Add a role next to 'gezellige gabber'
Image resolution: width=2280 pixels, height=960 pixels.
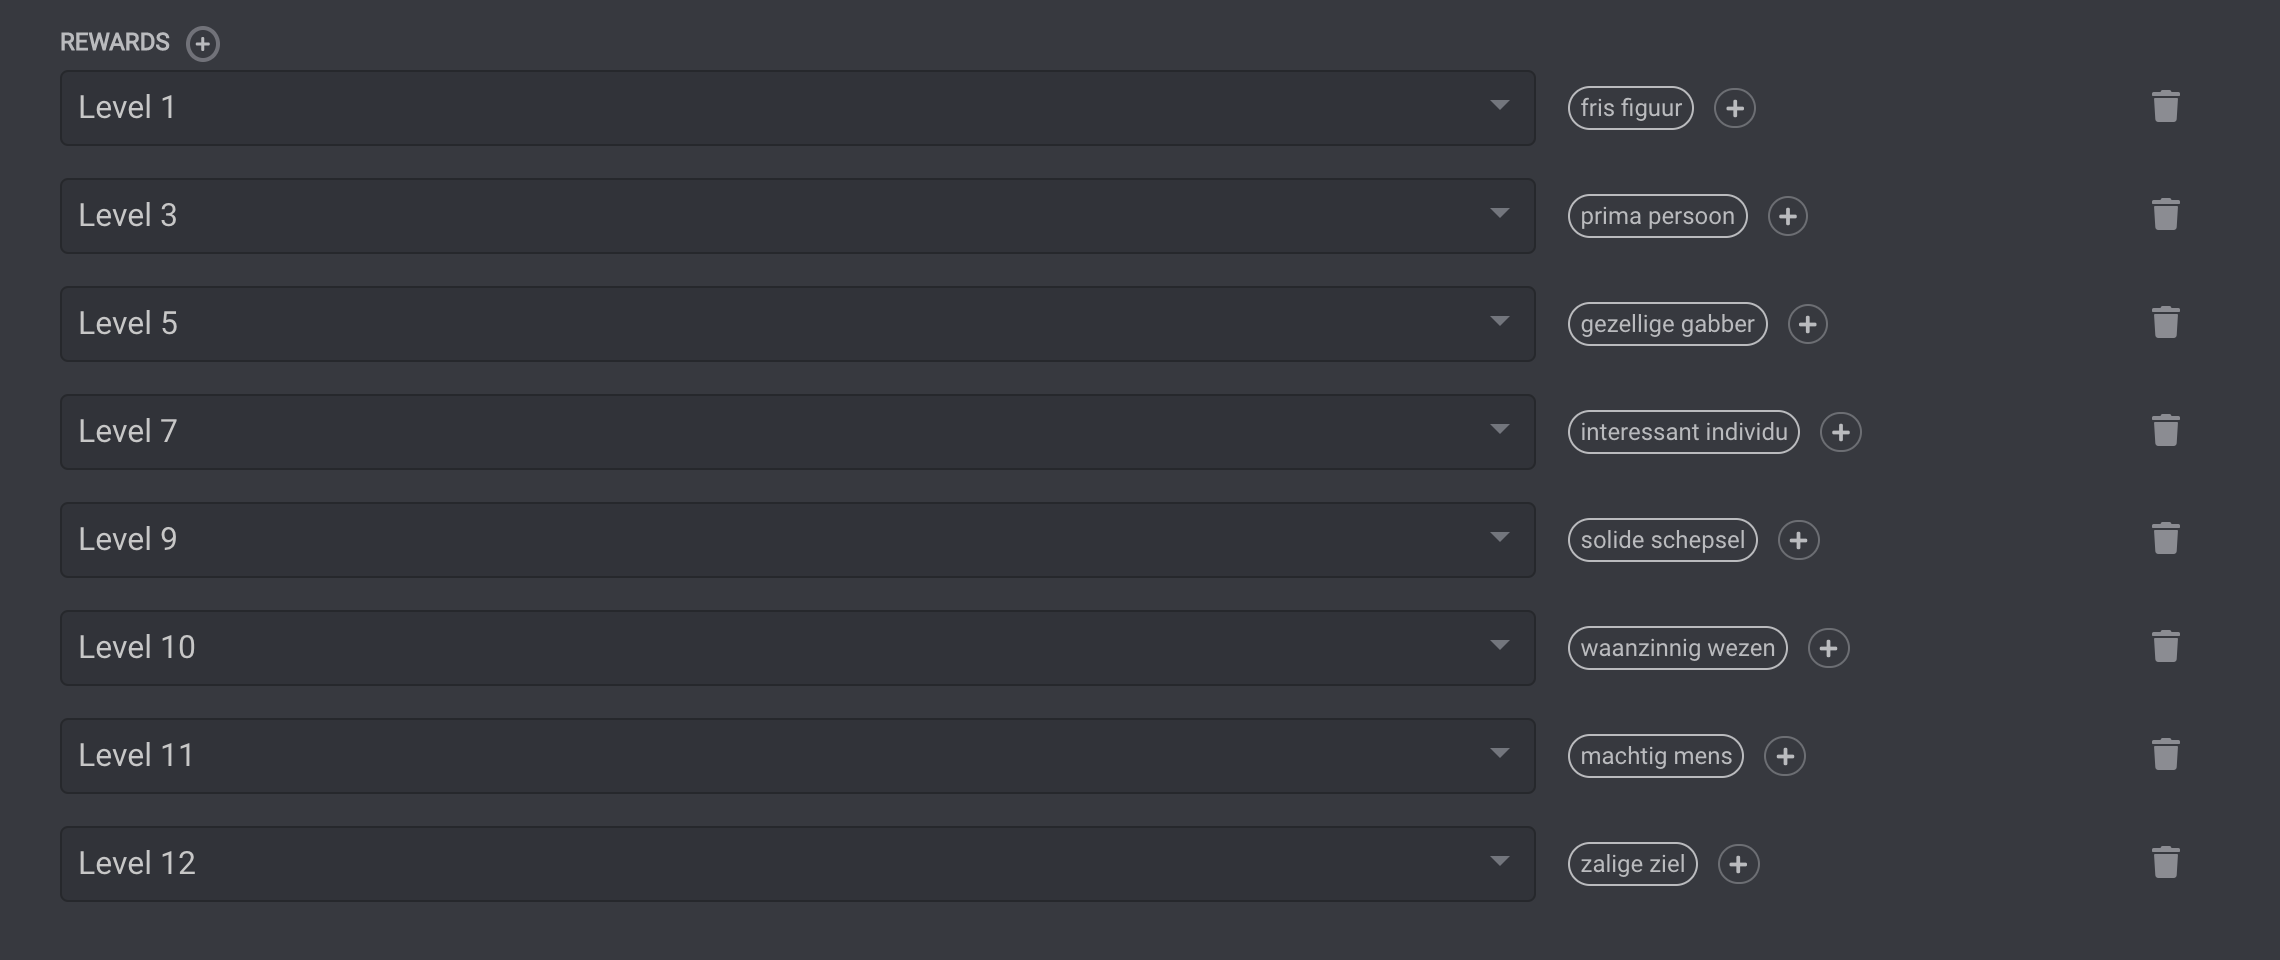click(x=1807, y=324)
